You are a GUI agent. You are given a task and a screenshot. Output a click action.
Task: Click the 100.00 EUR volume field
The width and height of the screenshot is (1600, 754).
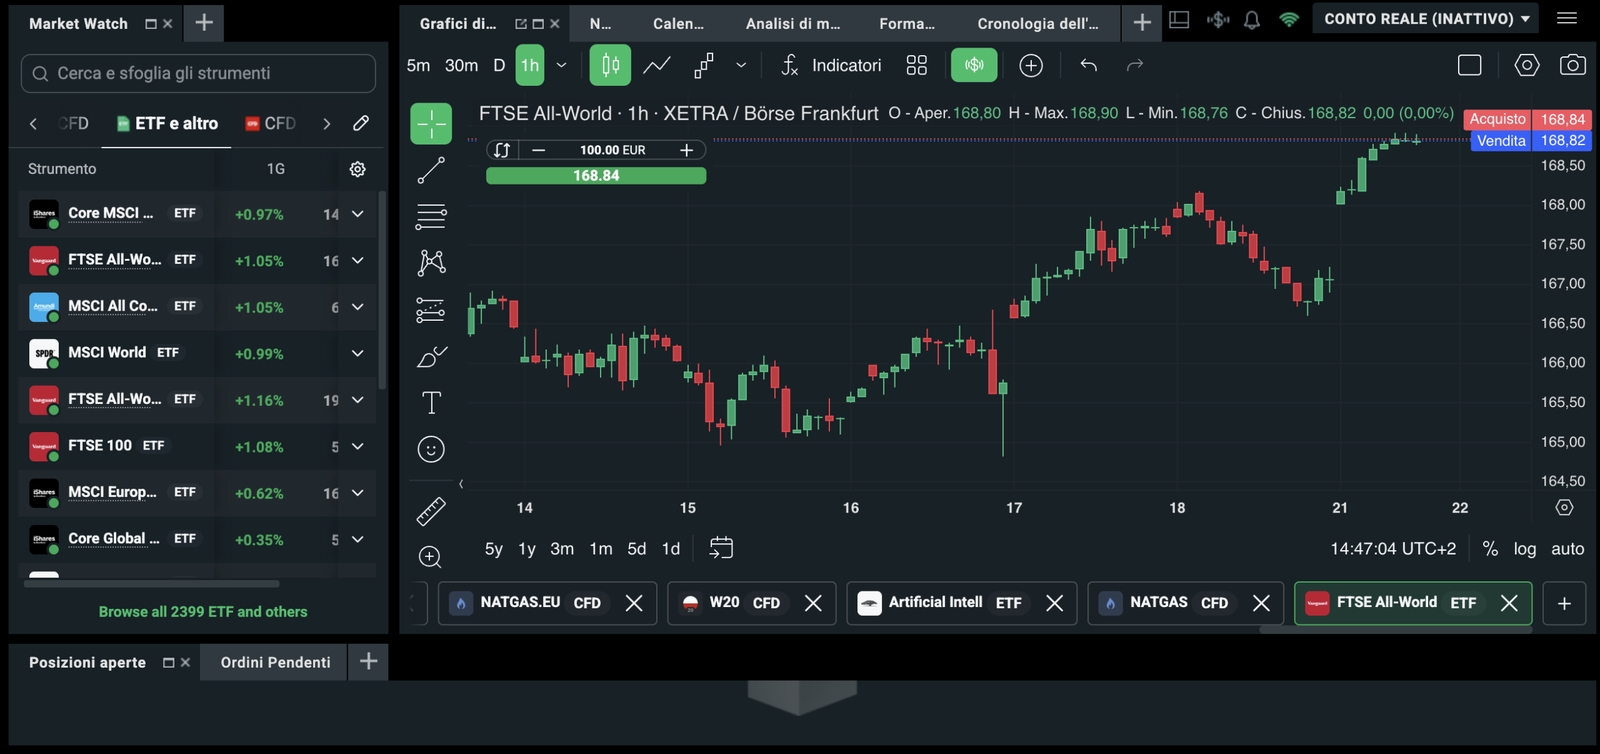click(x=612, y=150)
